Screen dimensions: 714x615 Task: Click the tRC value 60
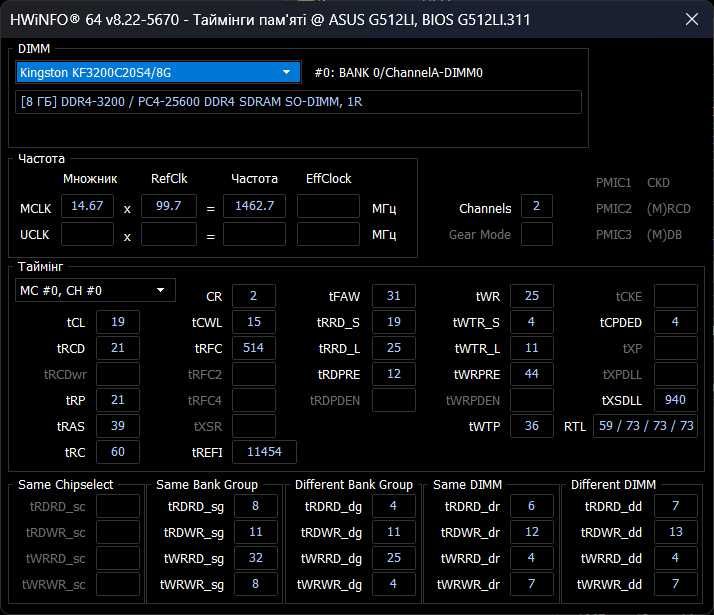point(118,452)
